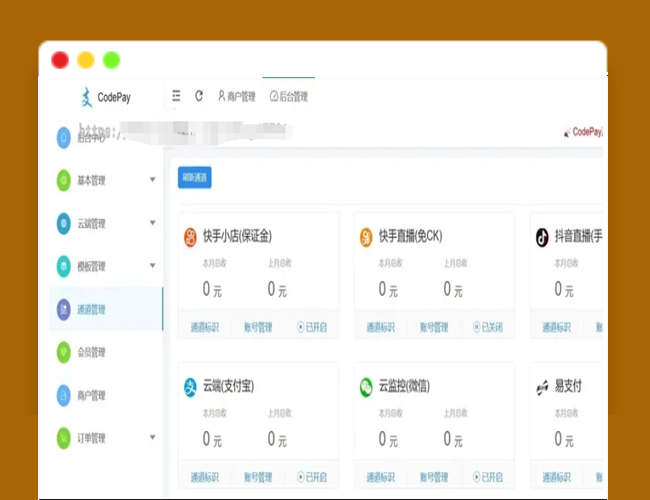
Task: Open 会员管理 in the sidebar
Action: pyautogui.click(x=91, y=352)
